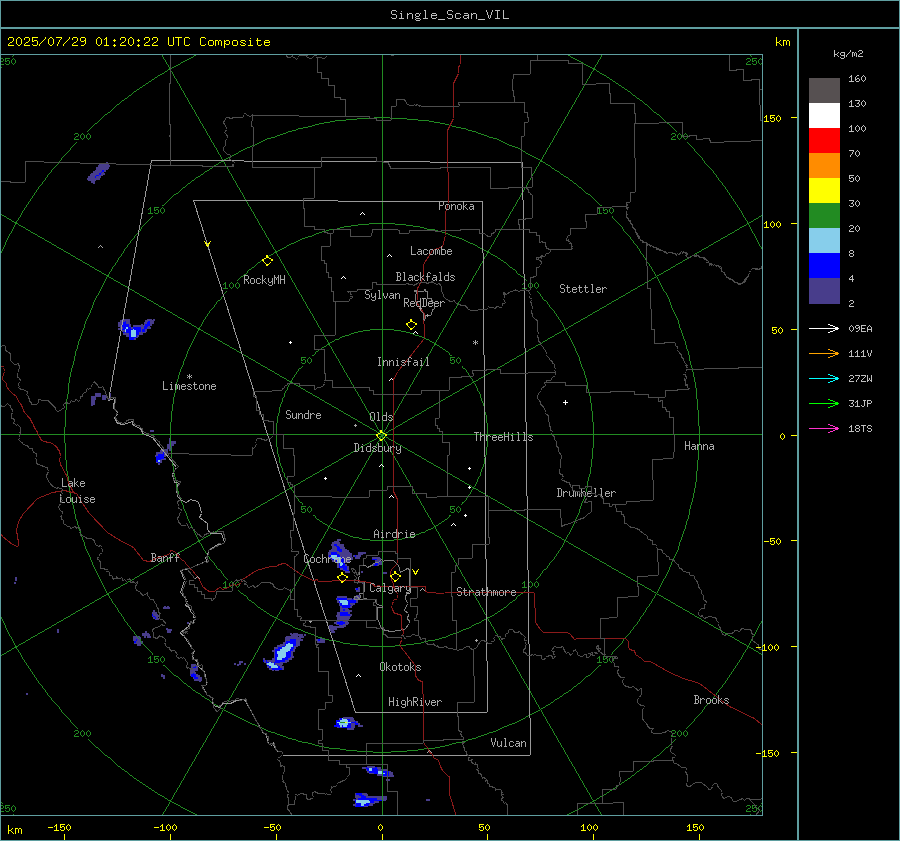Click the yellow diamond marker above Calgary
The height and width of the screenshot is (841, 900).
pyautogui.click(x=395, y=576)
